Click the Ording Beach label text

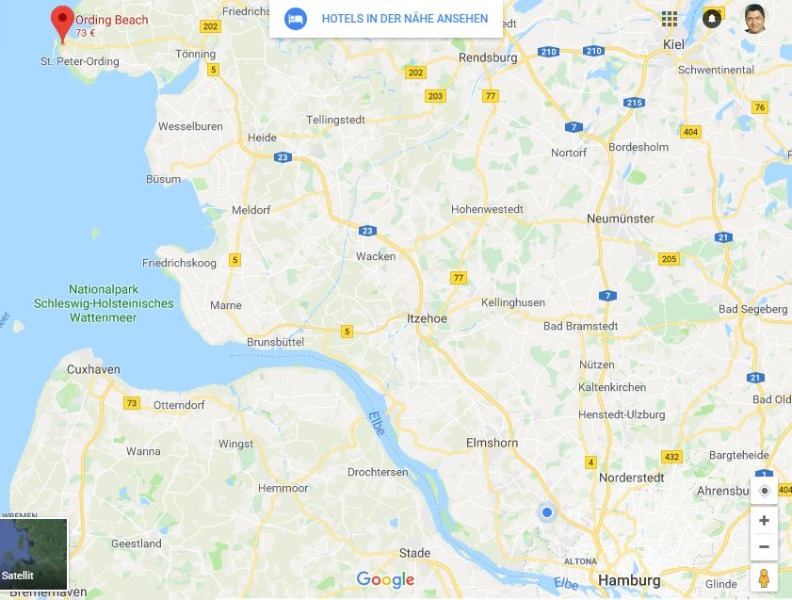pos(112,20)
